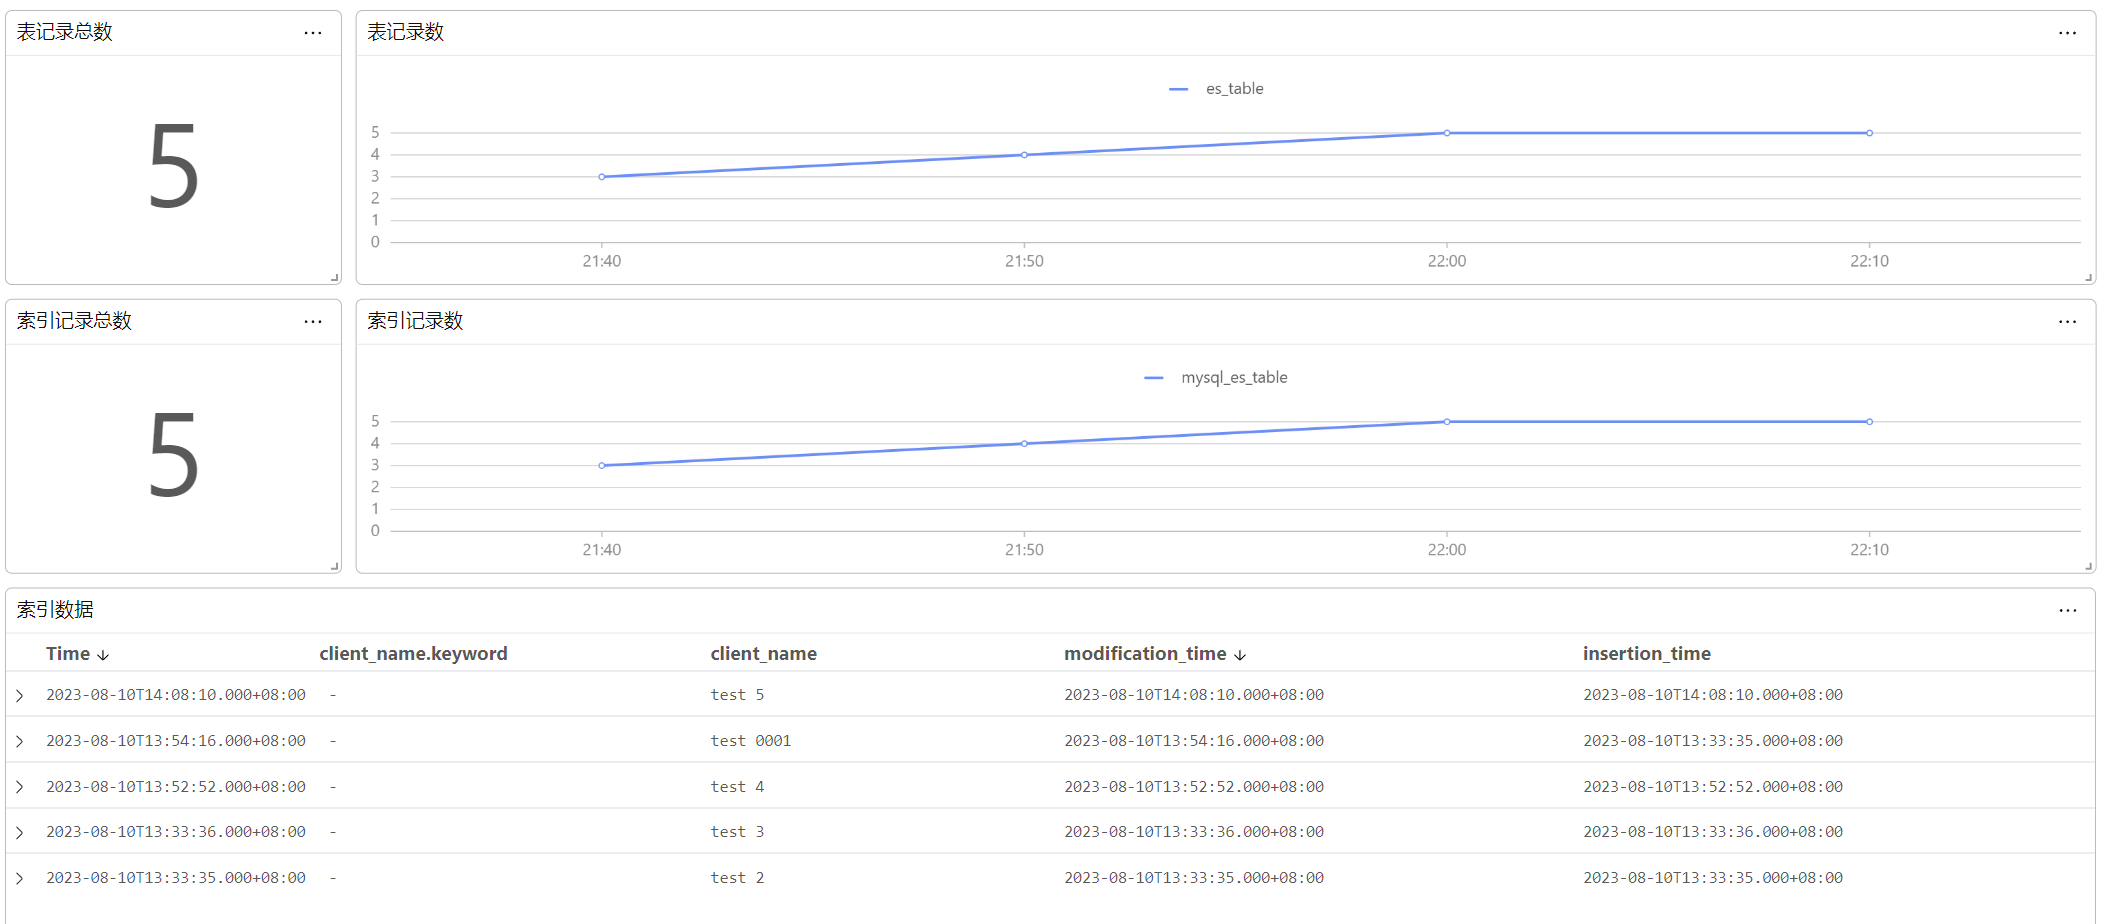This screenshot has height=924, width=2106.
Task: Open options menu for 索引数据 panel
Action: point(2067,611)
